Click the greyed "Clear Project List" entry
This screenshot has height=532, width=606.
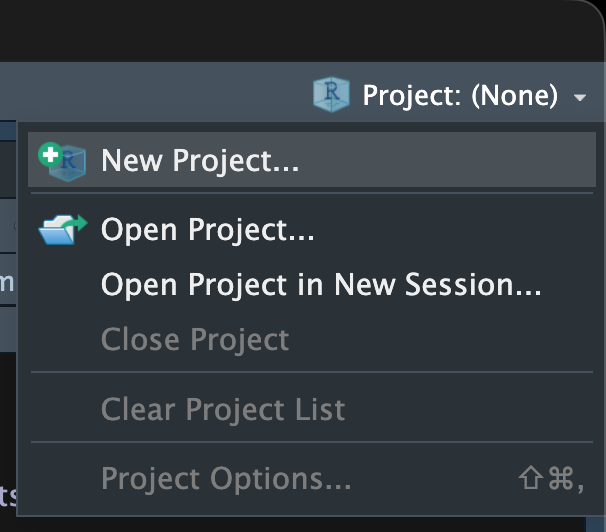223,409
